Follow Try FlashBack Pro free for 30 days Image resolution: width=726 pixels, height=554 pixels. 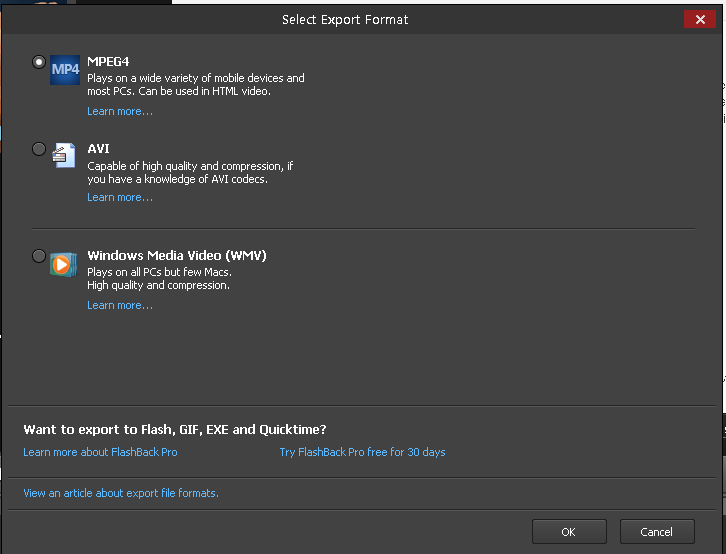[x=363, y=452]
